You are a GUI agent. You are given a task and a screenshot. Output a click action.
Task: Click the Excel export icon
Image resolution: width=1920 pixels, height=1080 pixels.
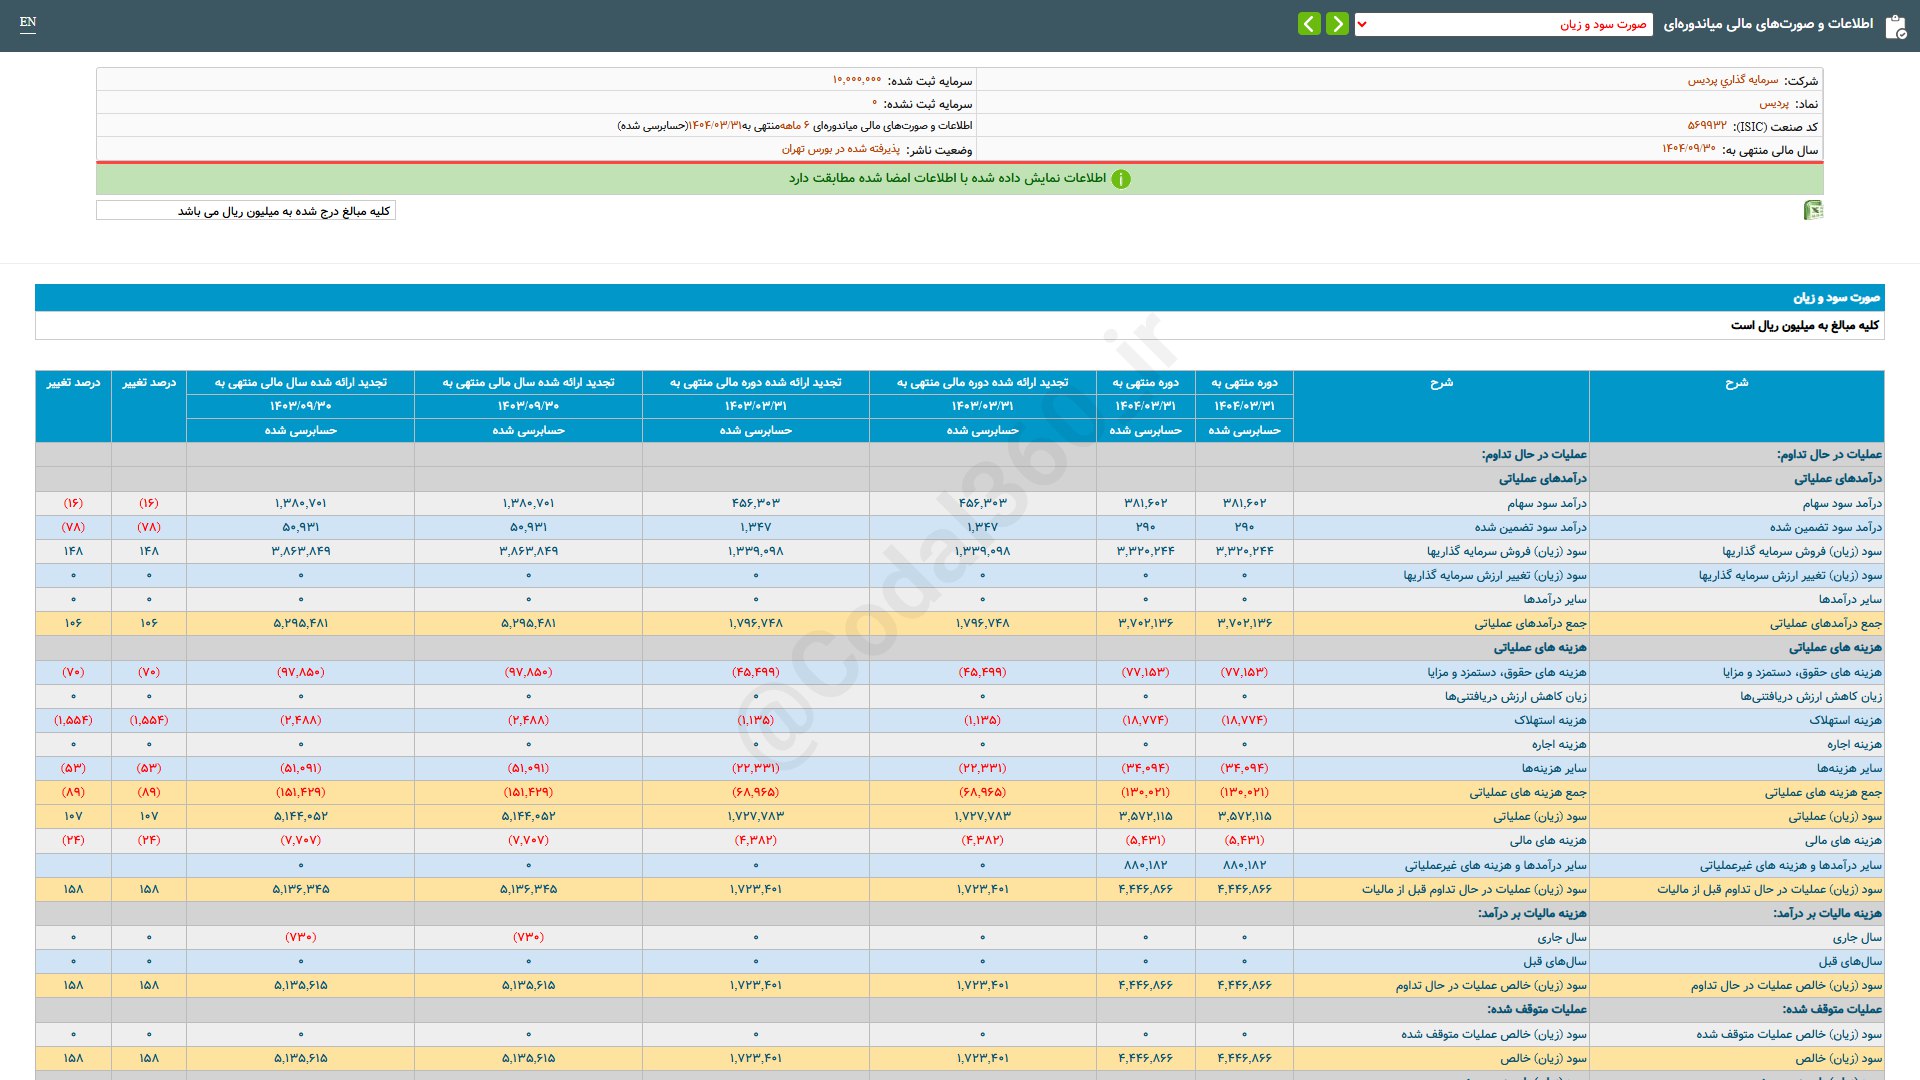tap(1812, 210)
